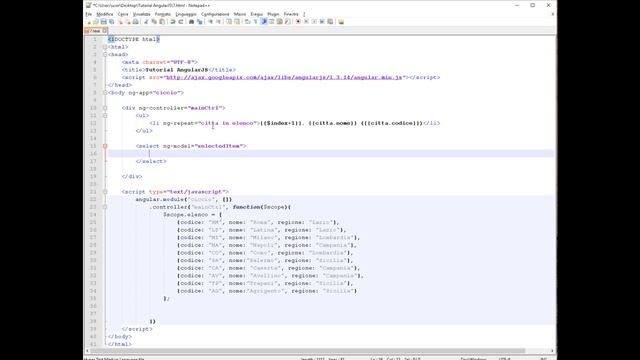This screenshot has height=360, width=640.
Task: Click the Stop Recording macro icon
Action: coord(306,22)
